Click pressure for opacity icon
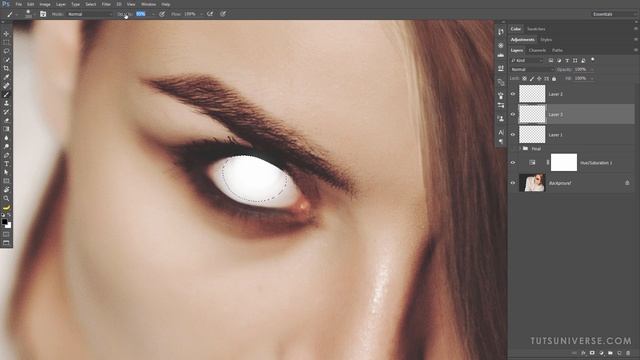This screenshot has height=360, width=640. point(162,14)
